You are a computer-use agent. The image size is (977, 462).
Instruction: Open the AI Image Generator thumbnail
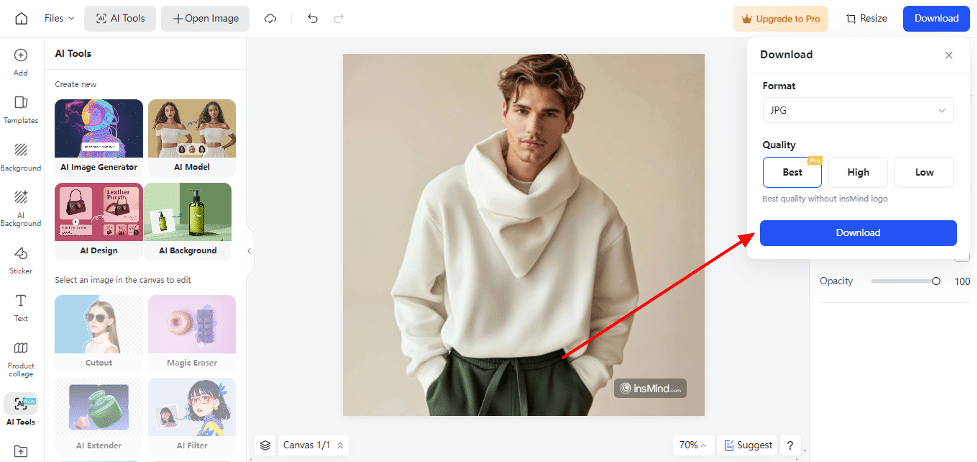98,135
